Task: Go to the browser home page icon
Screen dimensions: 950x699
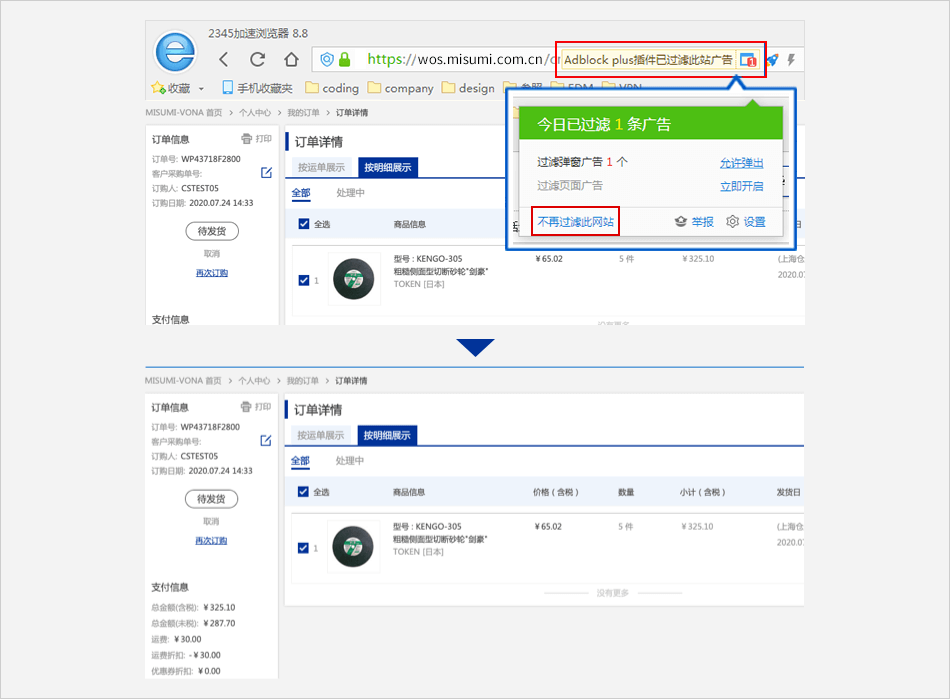Action: [291, 60]
